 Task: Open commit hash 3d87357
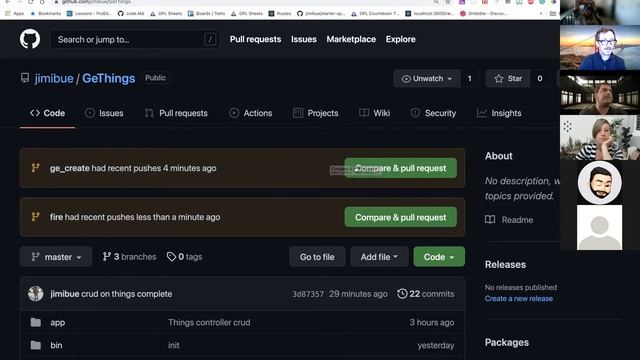(308, 294)
